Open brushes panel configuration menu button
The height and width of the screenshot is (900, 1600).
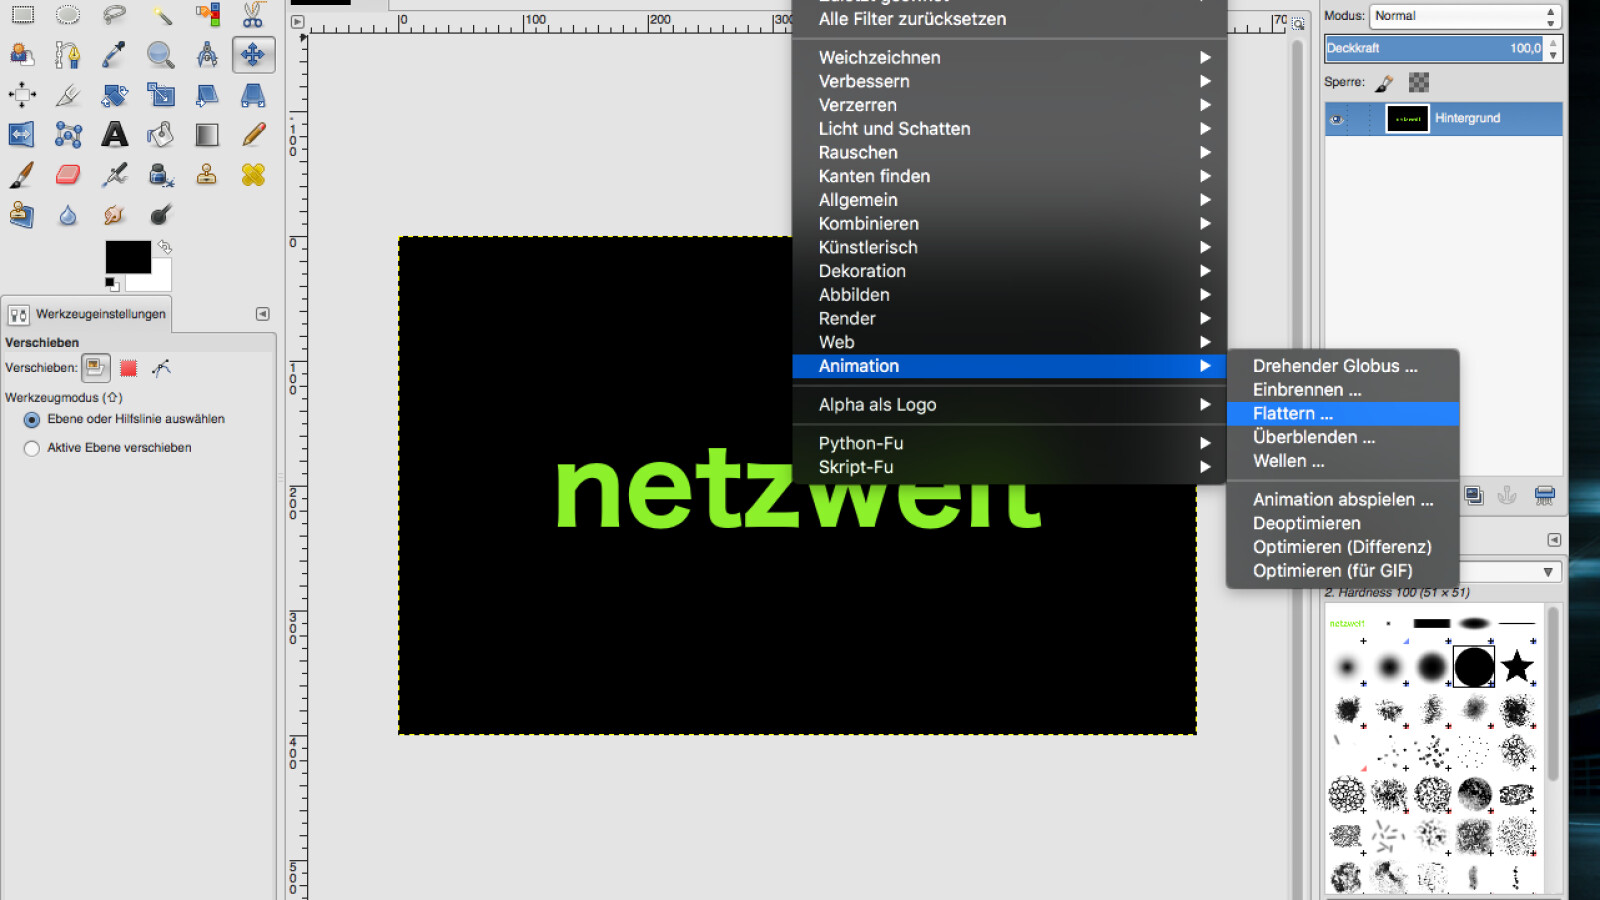point(1554,540)
